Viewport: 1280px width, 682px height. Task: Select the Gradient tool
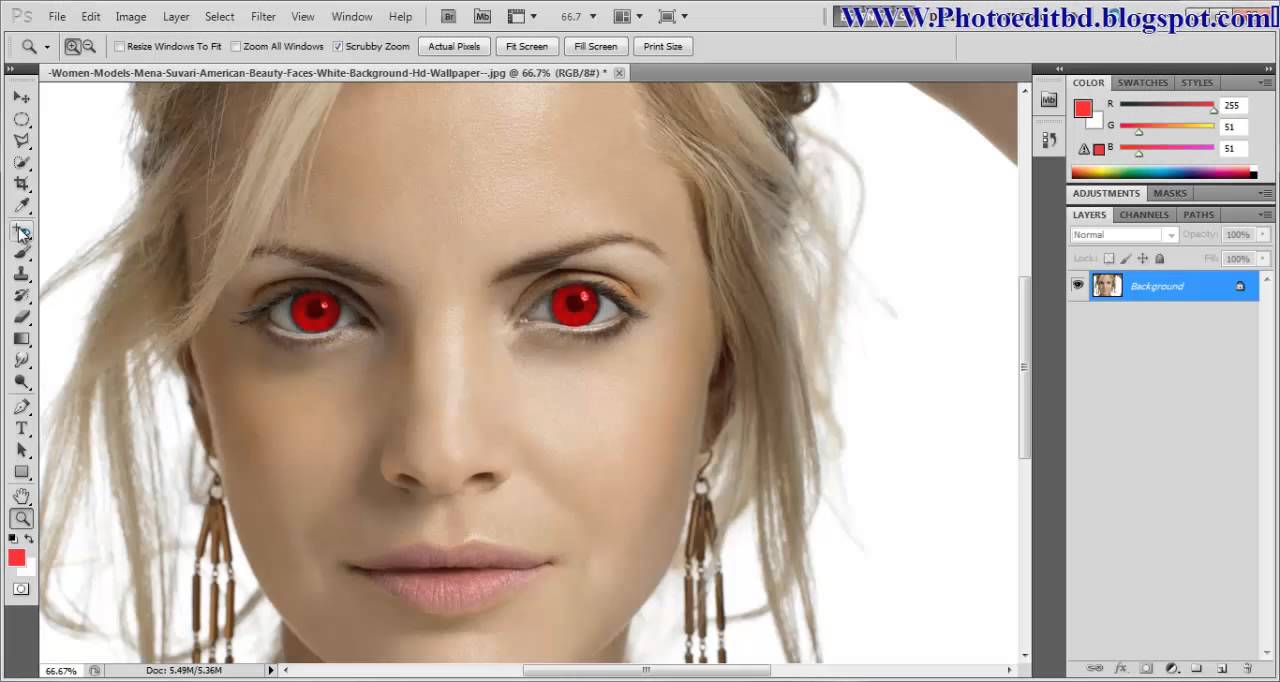pyautogui.click(x=21, y=339)
